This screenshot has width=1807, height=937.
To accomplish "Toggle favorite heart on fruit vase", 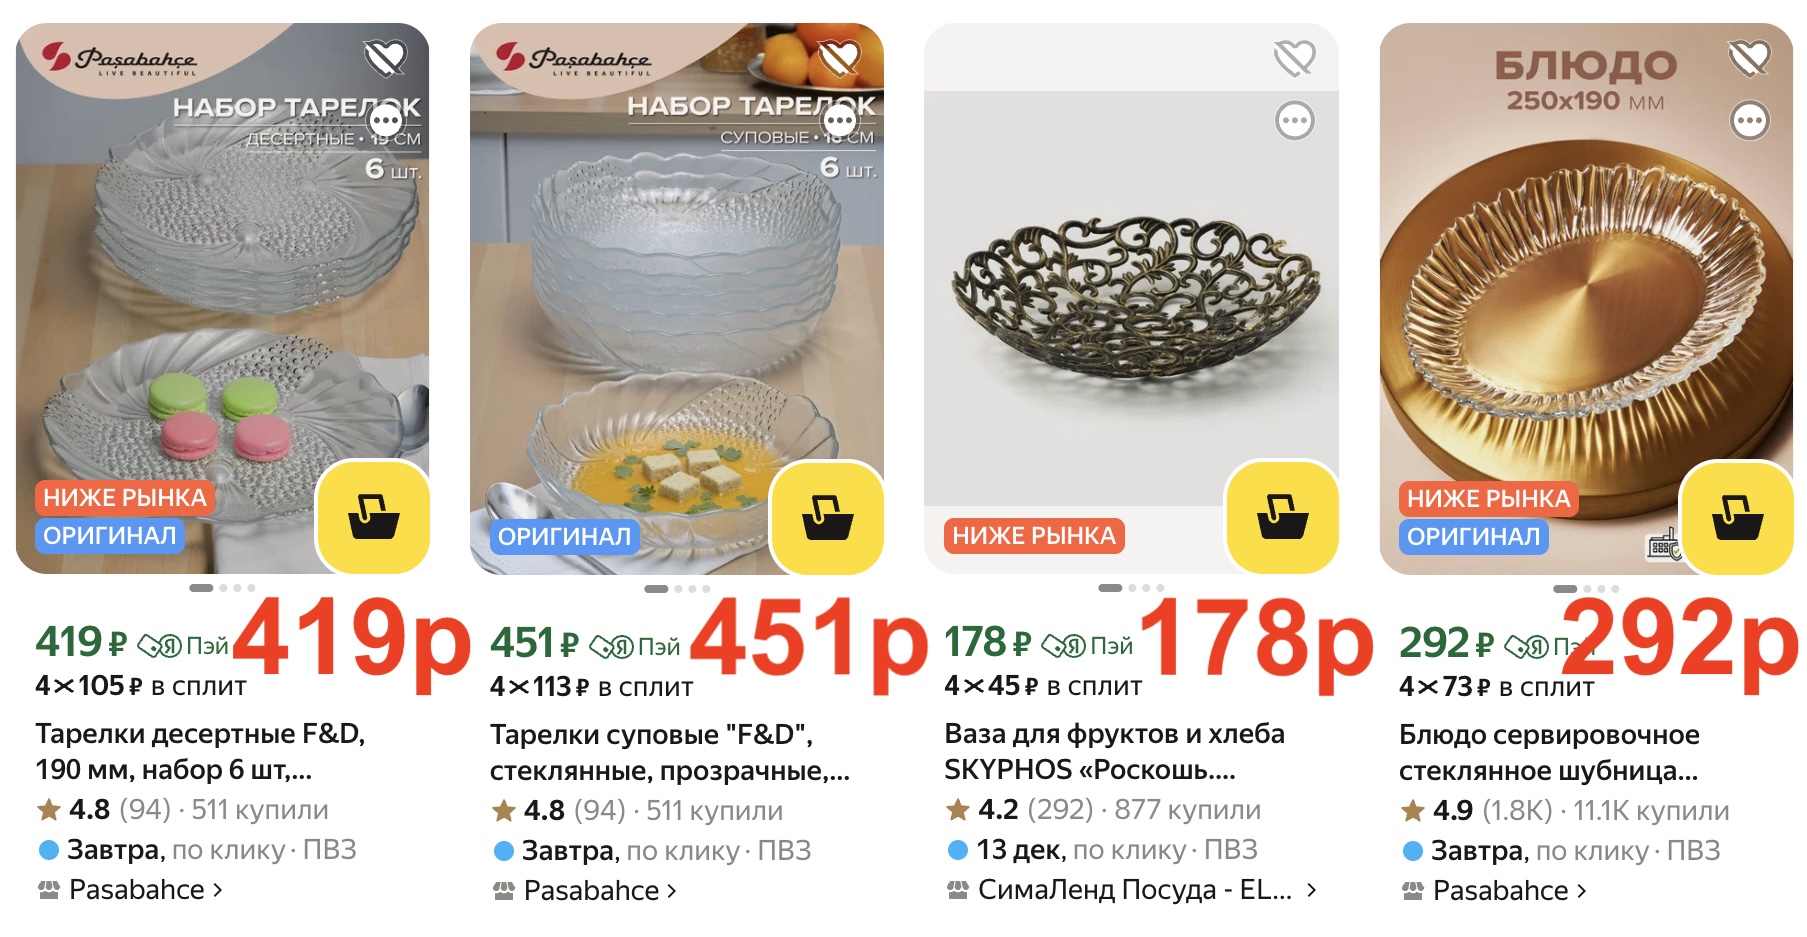I will pos(1295,58).
